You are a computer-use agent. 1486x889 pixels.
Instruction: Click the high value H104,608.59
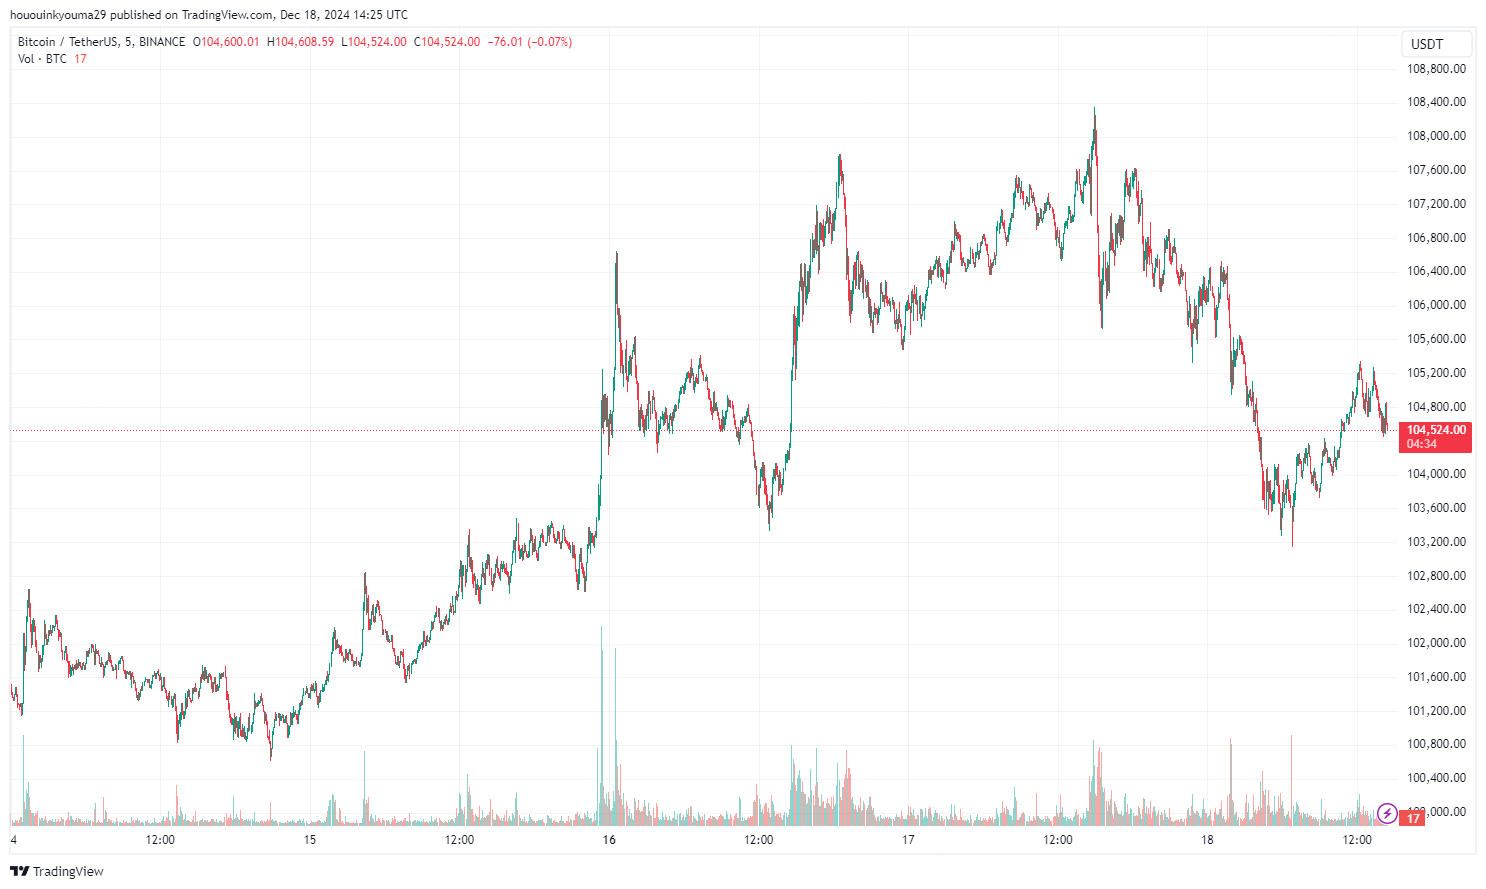pos(300,42)
